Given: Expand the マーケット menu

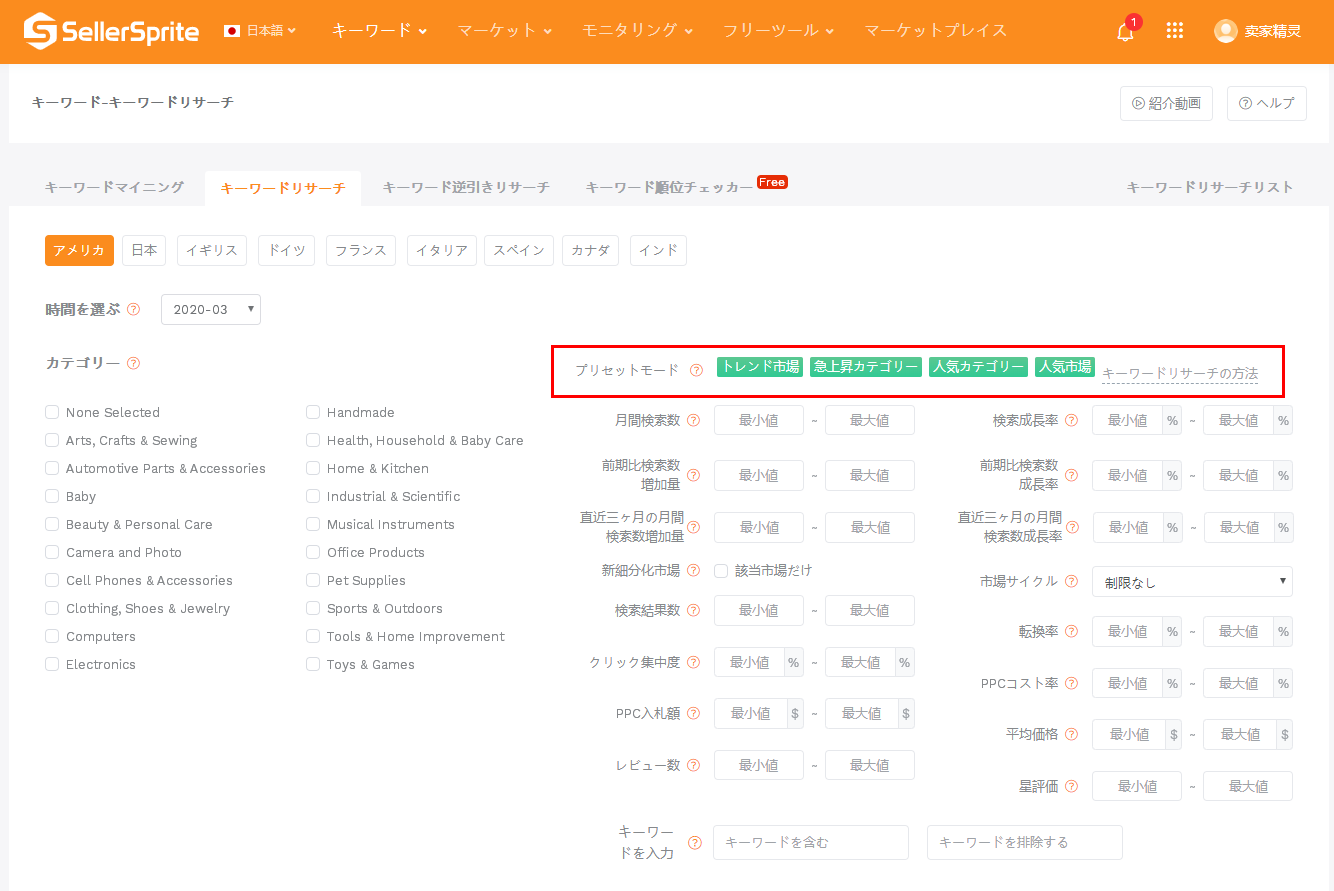Looking at the screenshot, I should [x=505, y=31].
